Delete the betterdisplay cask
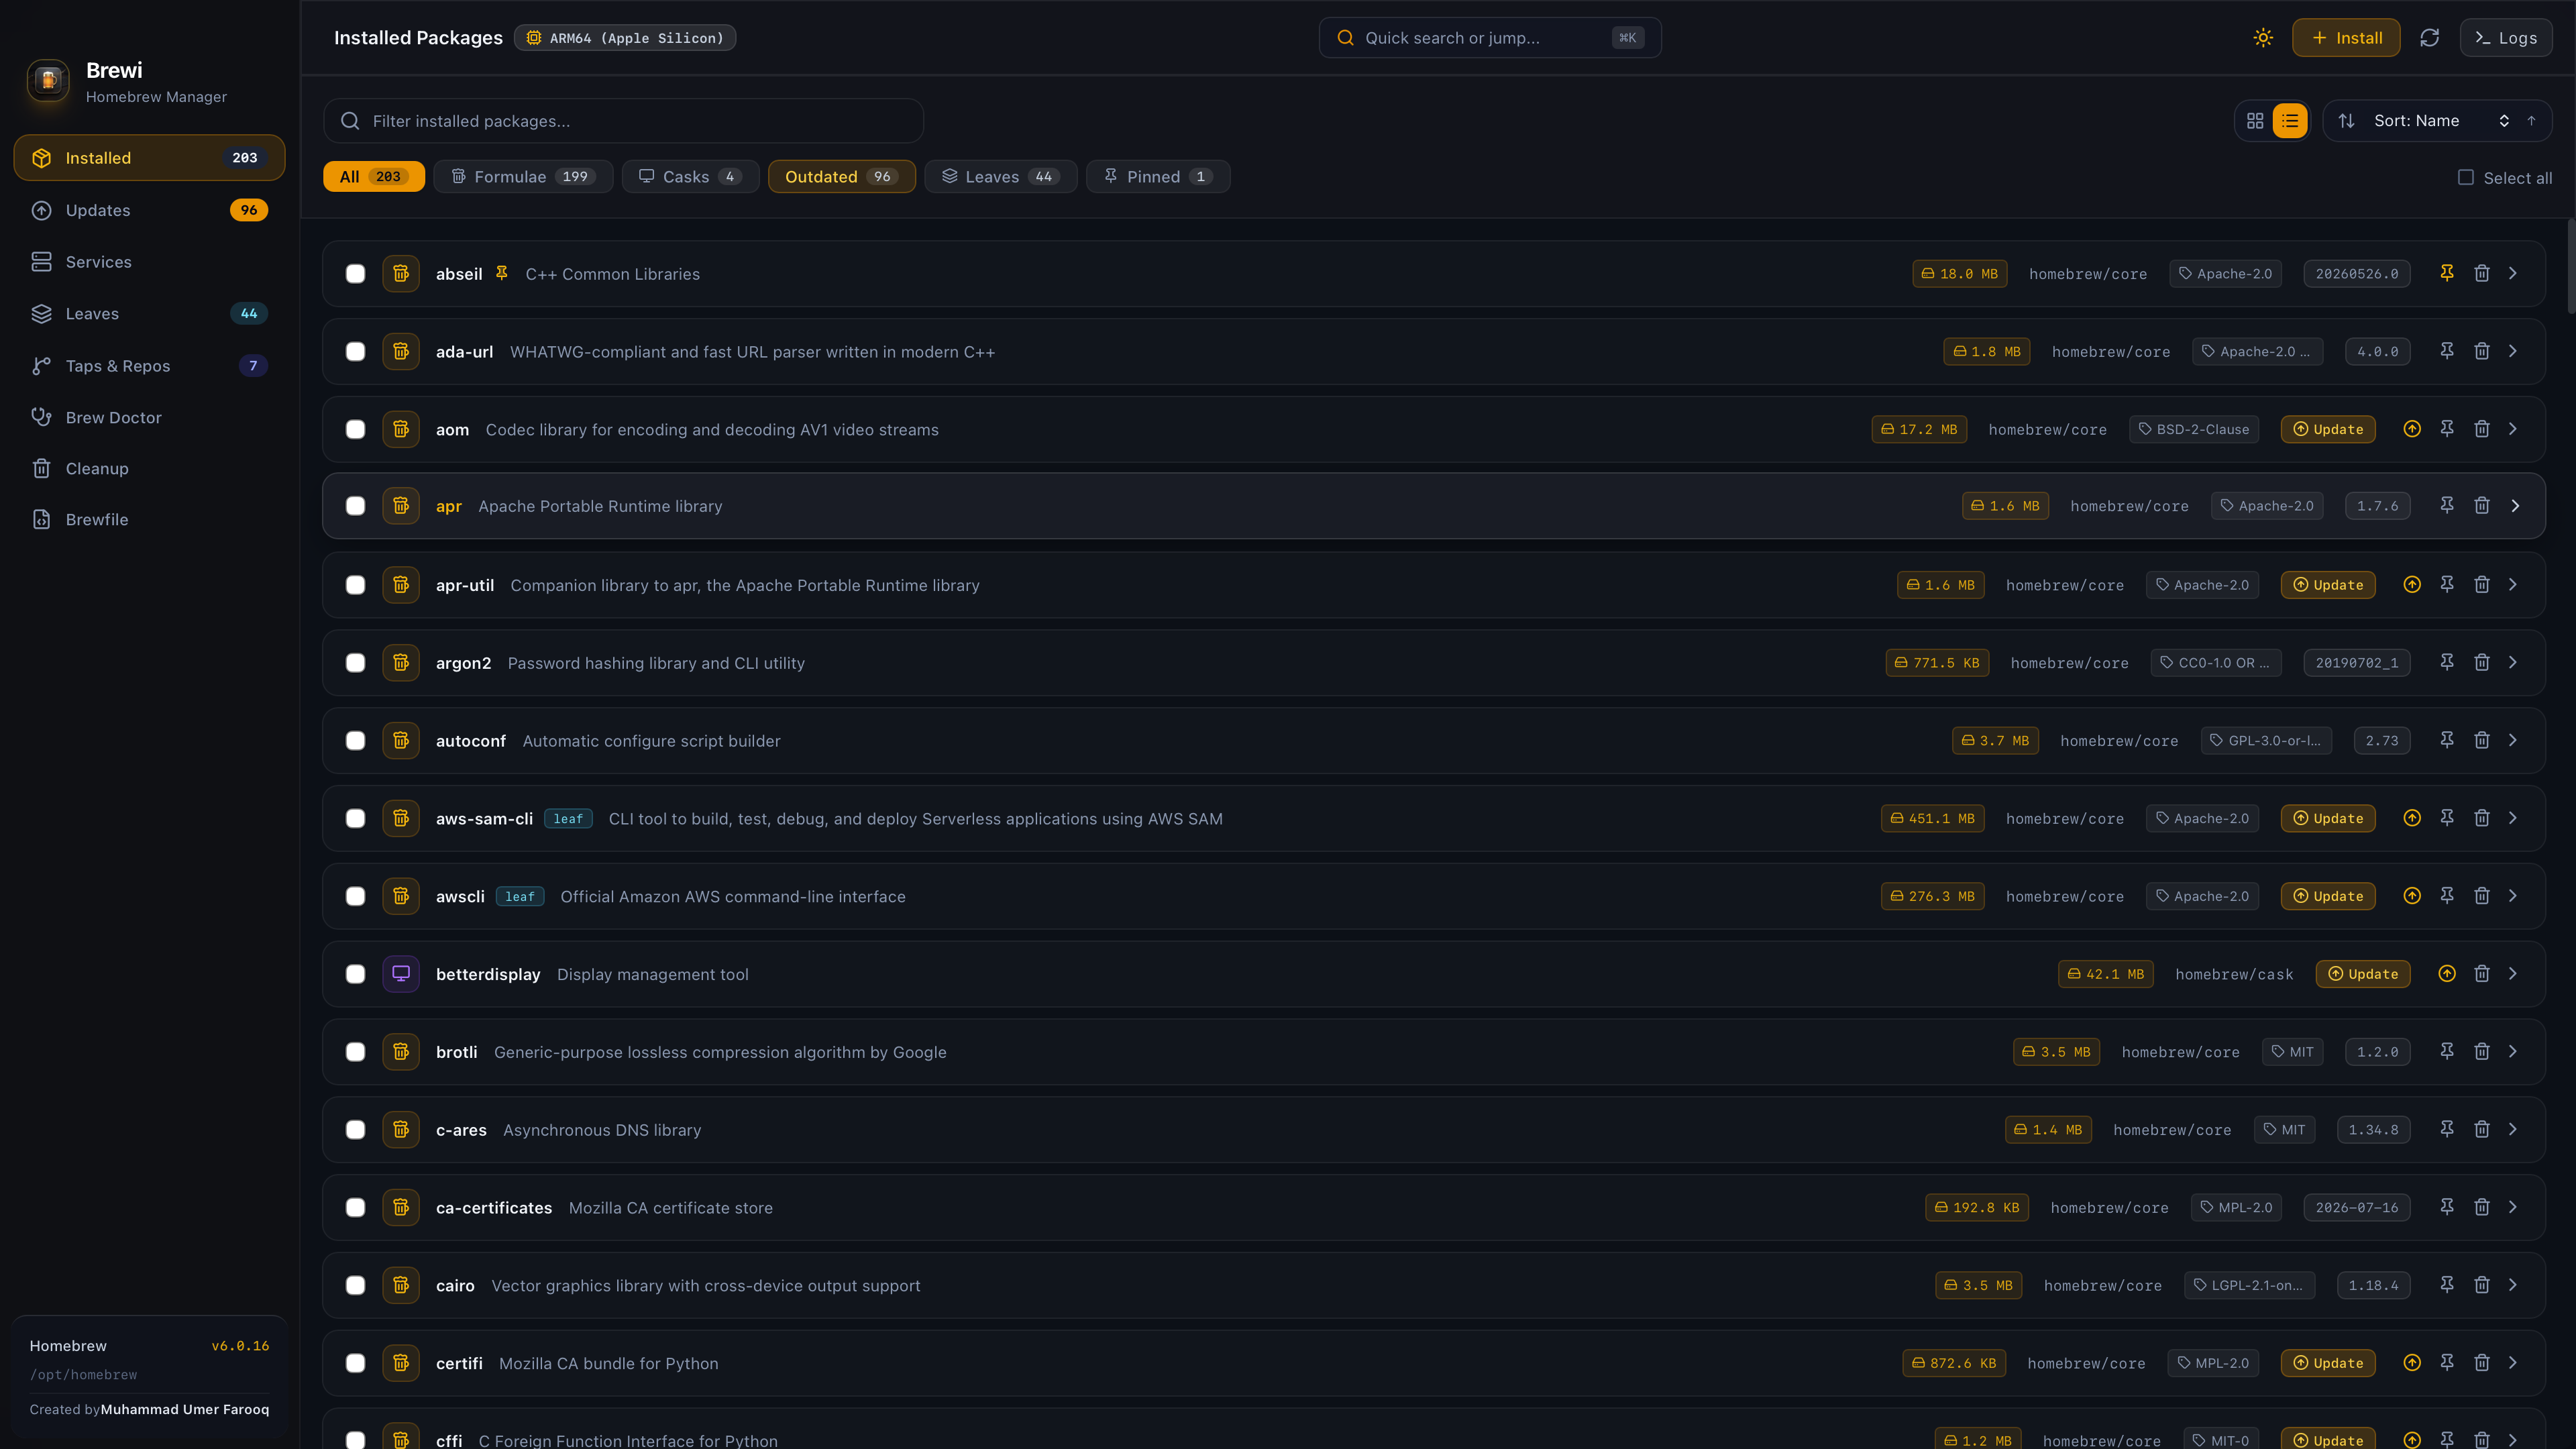Screen dimensions: 2576x1449 [2482, 974]
